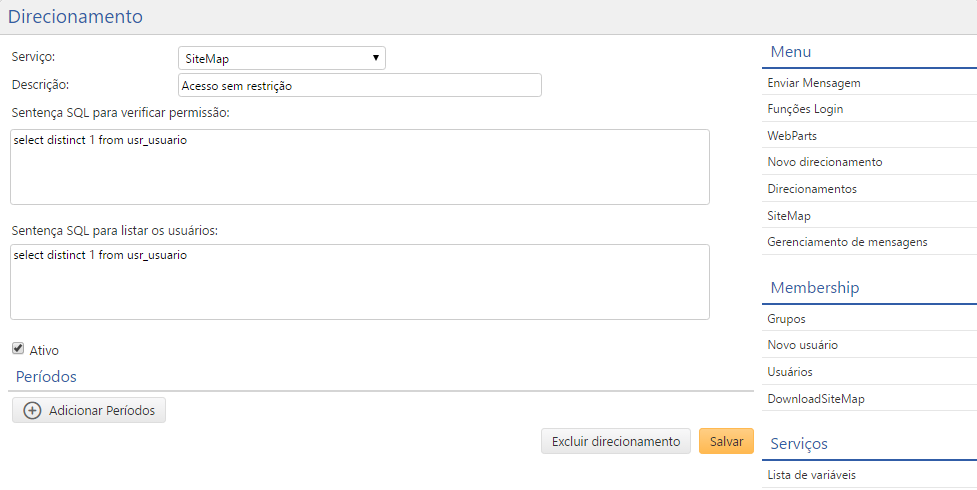Open SiteMap from the Menu panel
Image resolution: width=977 pixels, height=490 pixels.
pyautogui.click(x=789, y=215)
